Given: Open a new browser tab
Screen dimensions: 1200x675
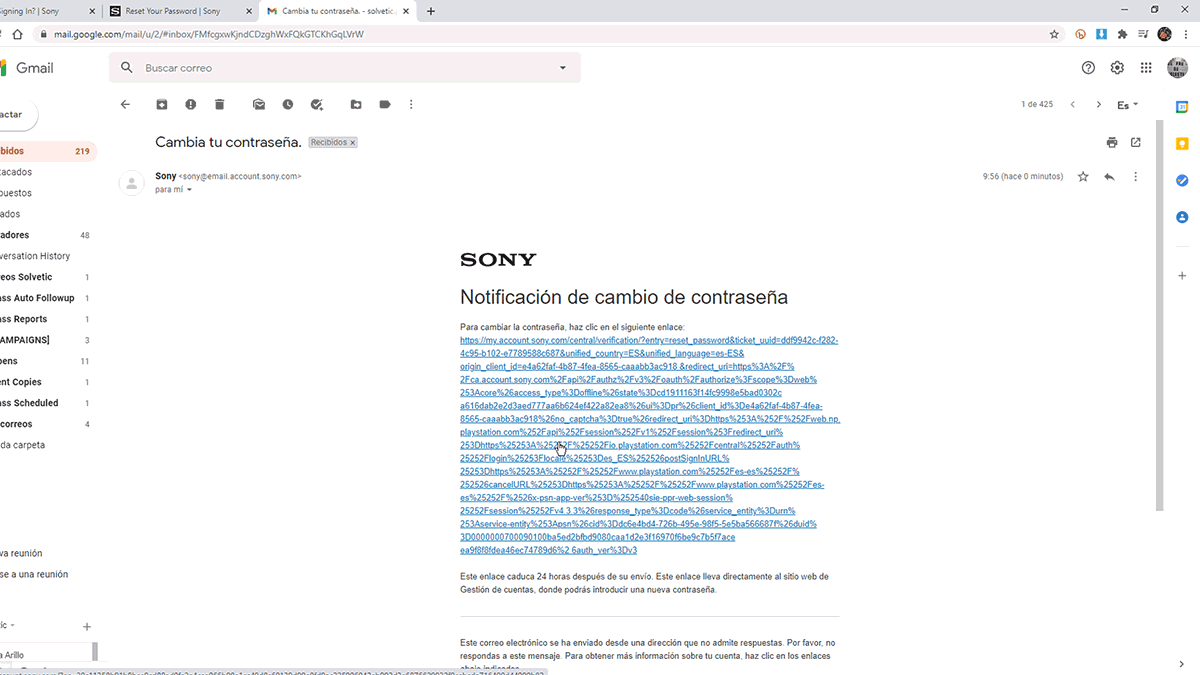Looking at the screenshot, I should (x=431, y=11).
